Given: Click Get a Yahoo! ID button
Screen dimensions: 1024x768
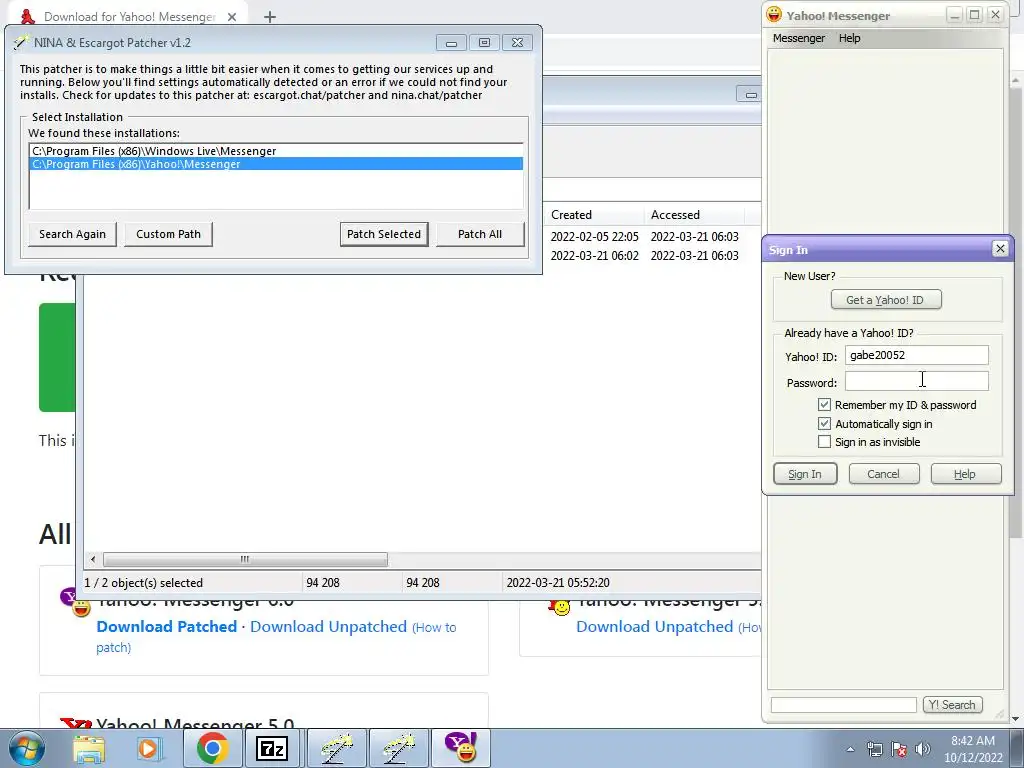Looking at the screenshot, I should [x=886, y=300].
